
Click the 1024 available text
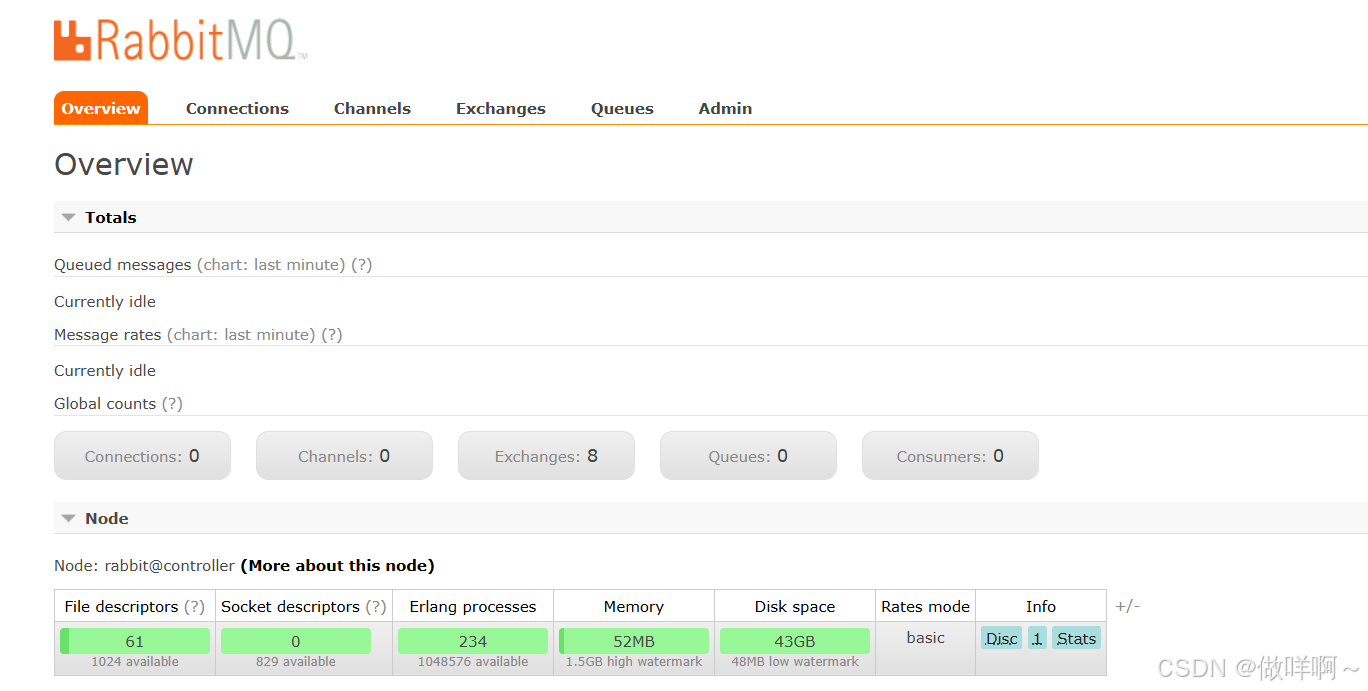coord(135,662)
